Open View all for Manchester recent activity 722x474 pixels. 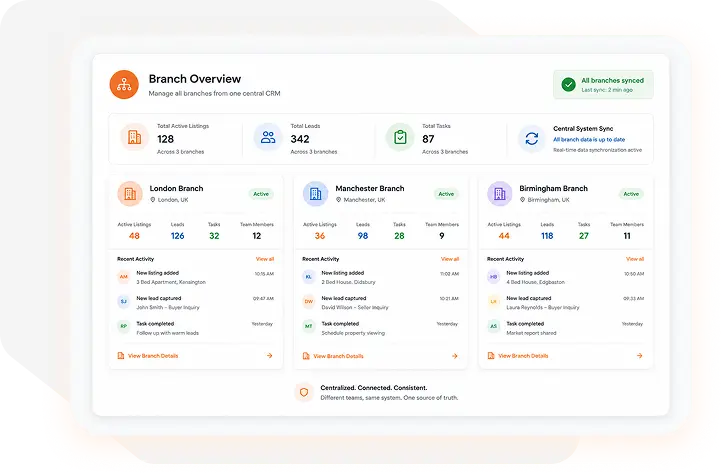coord(450,259)
